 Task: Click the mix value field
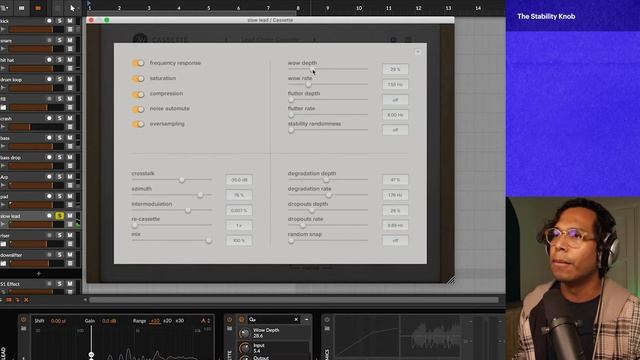(239, 241)
